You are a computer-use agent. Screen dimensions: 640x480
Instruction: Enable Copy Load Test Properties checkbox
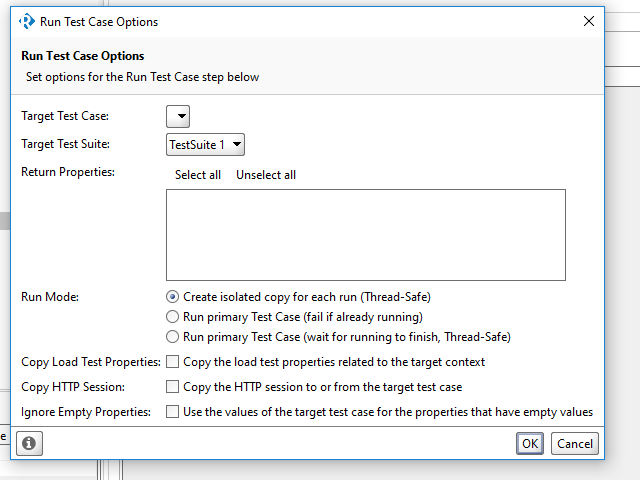173,362
